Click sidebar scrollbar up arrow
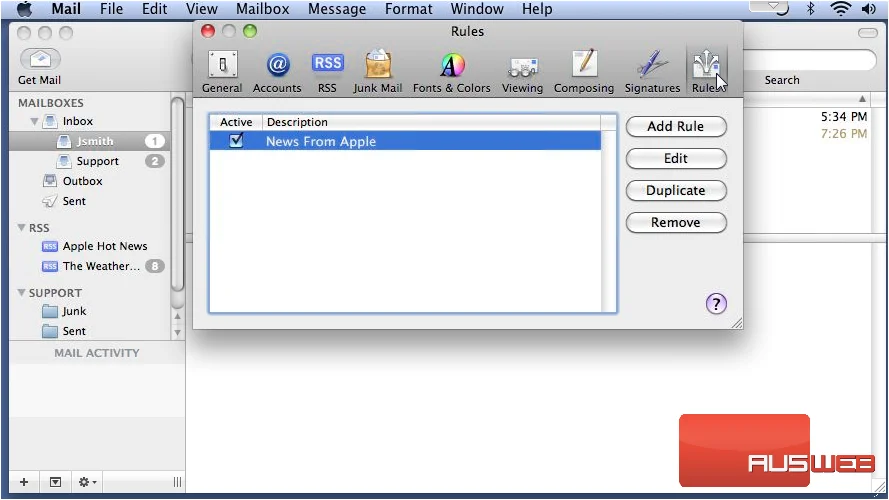Viewport: 889px width, 500px height. [x=177, y=316]
